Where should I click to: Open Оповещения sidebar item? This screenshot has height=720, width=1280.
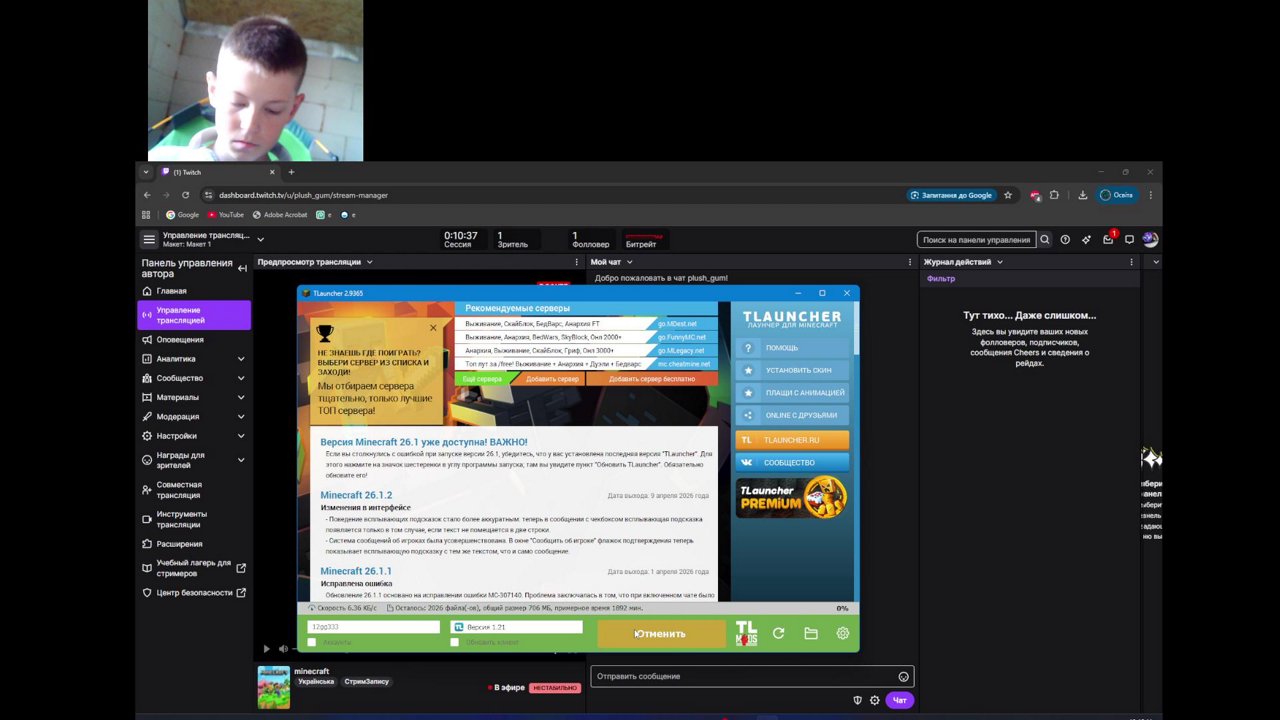tap(194, 340)
